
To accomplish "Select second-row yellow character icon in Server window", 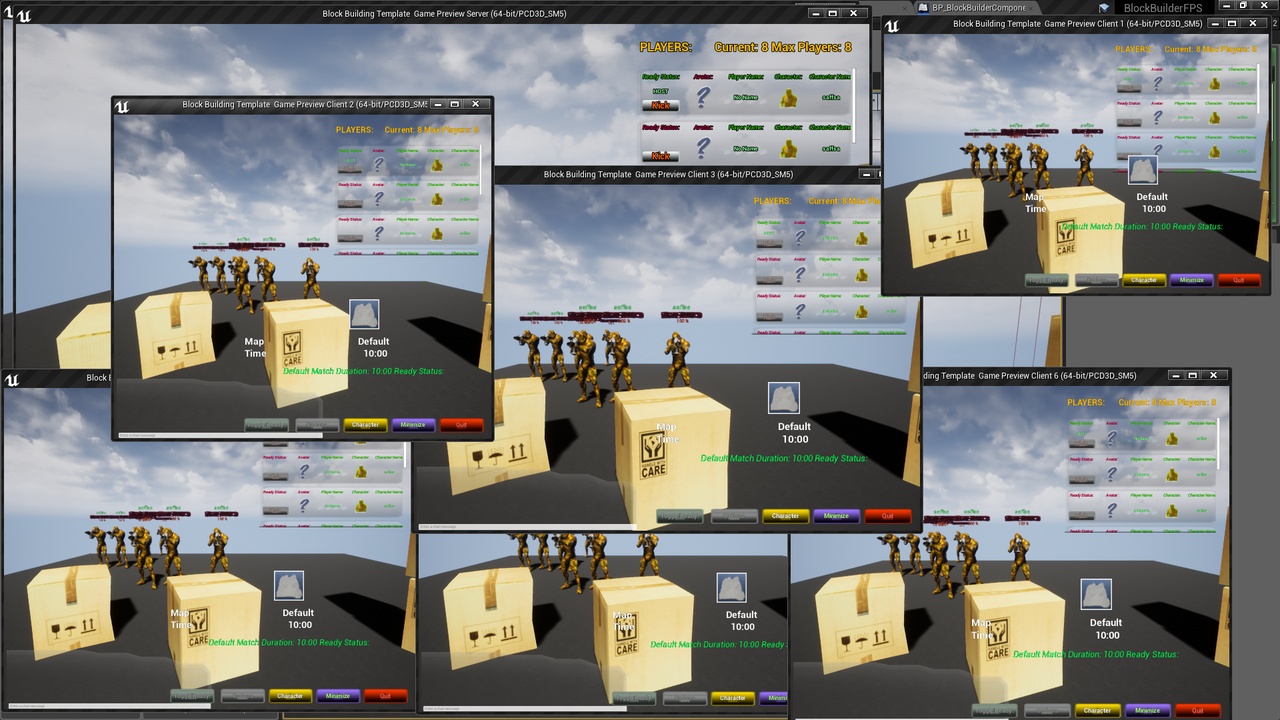I will pos(789,149).
